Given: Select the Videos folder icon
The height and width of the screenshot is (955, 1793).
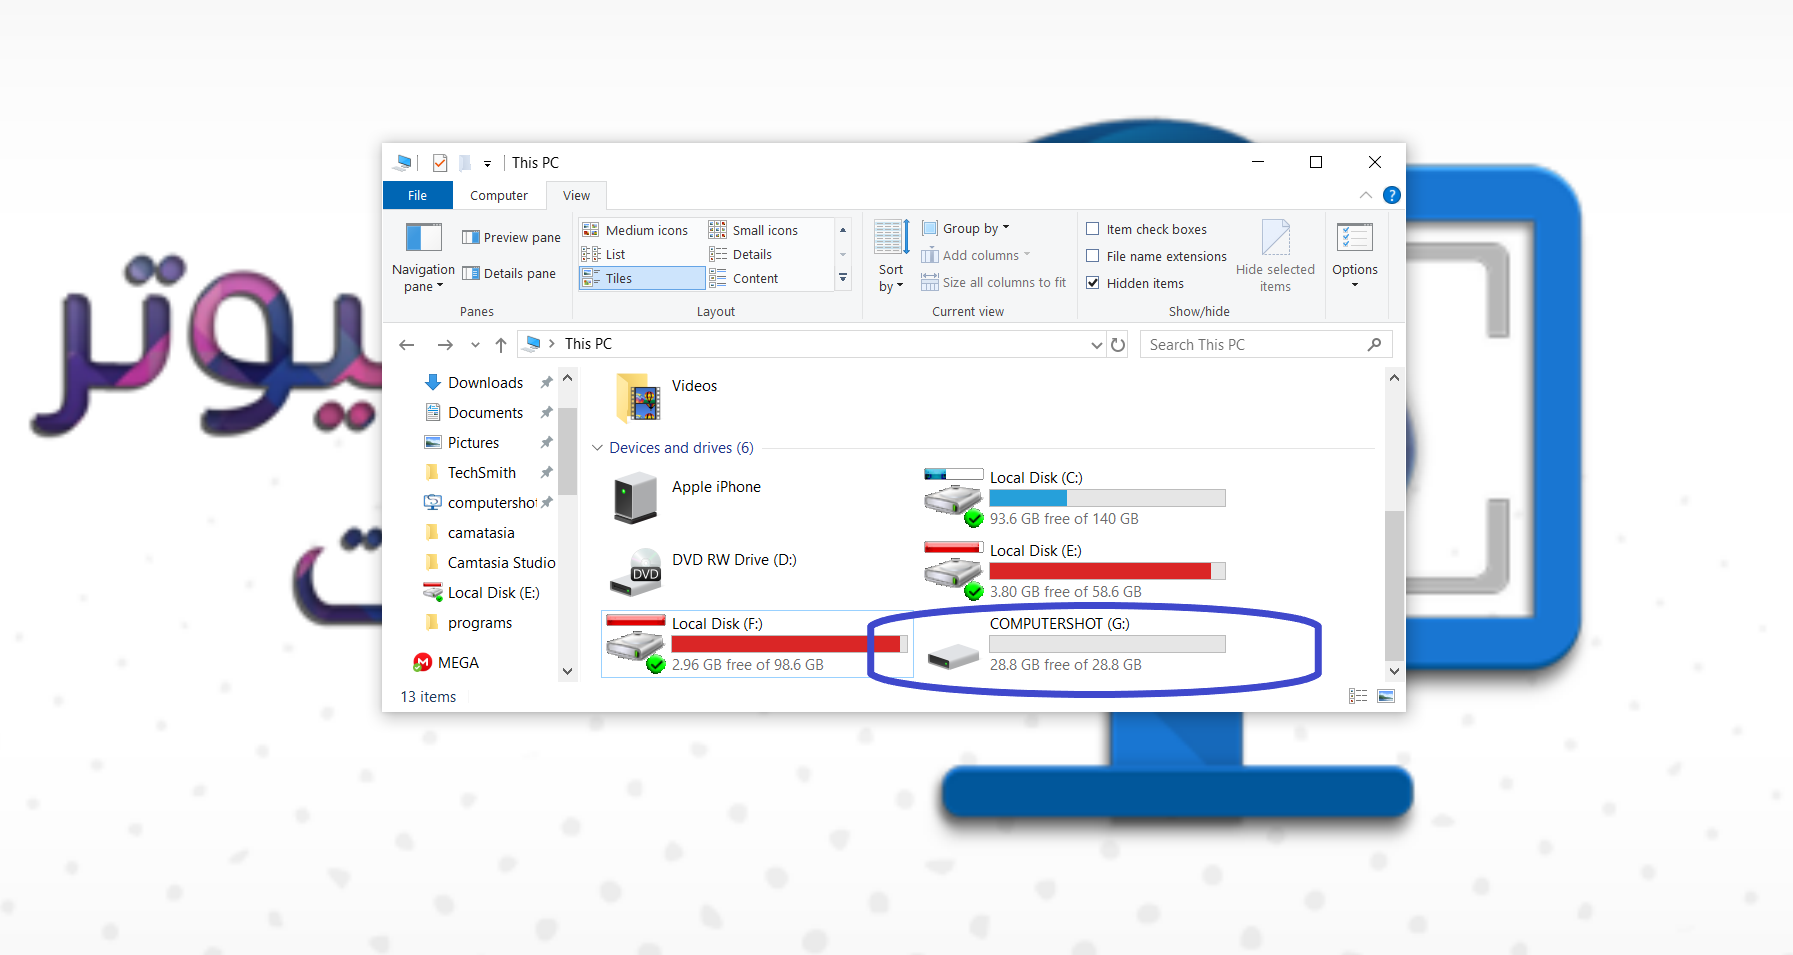Looking at the screenshot, I should coord(638,399).
